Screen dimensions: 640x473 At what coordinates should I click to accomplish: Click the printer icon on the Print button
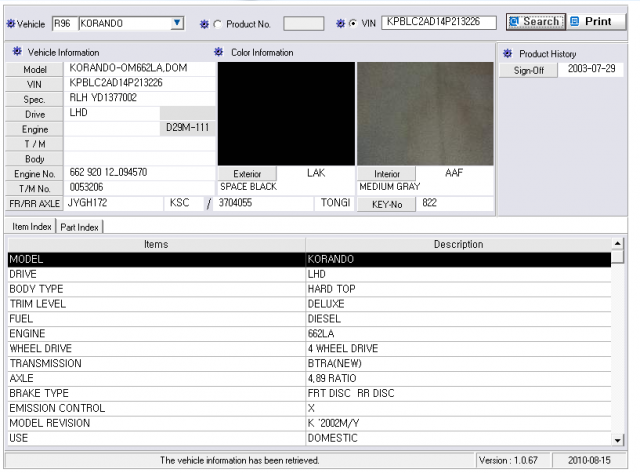[x=575, y=21]
